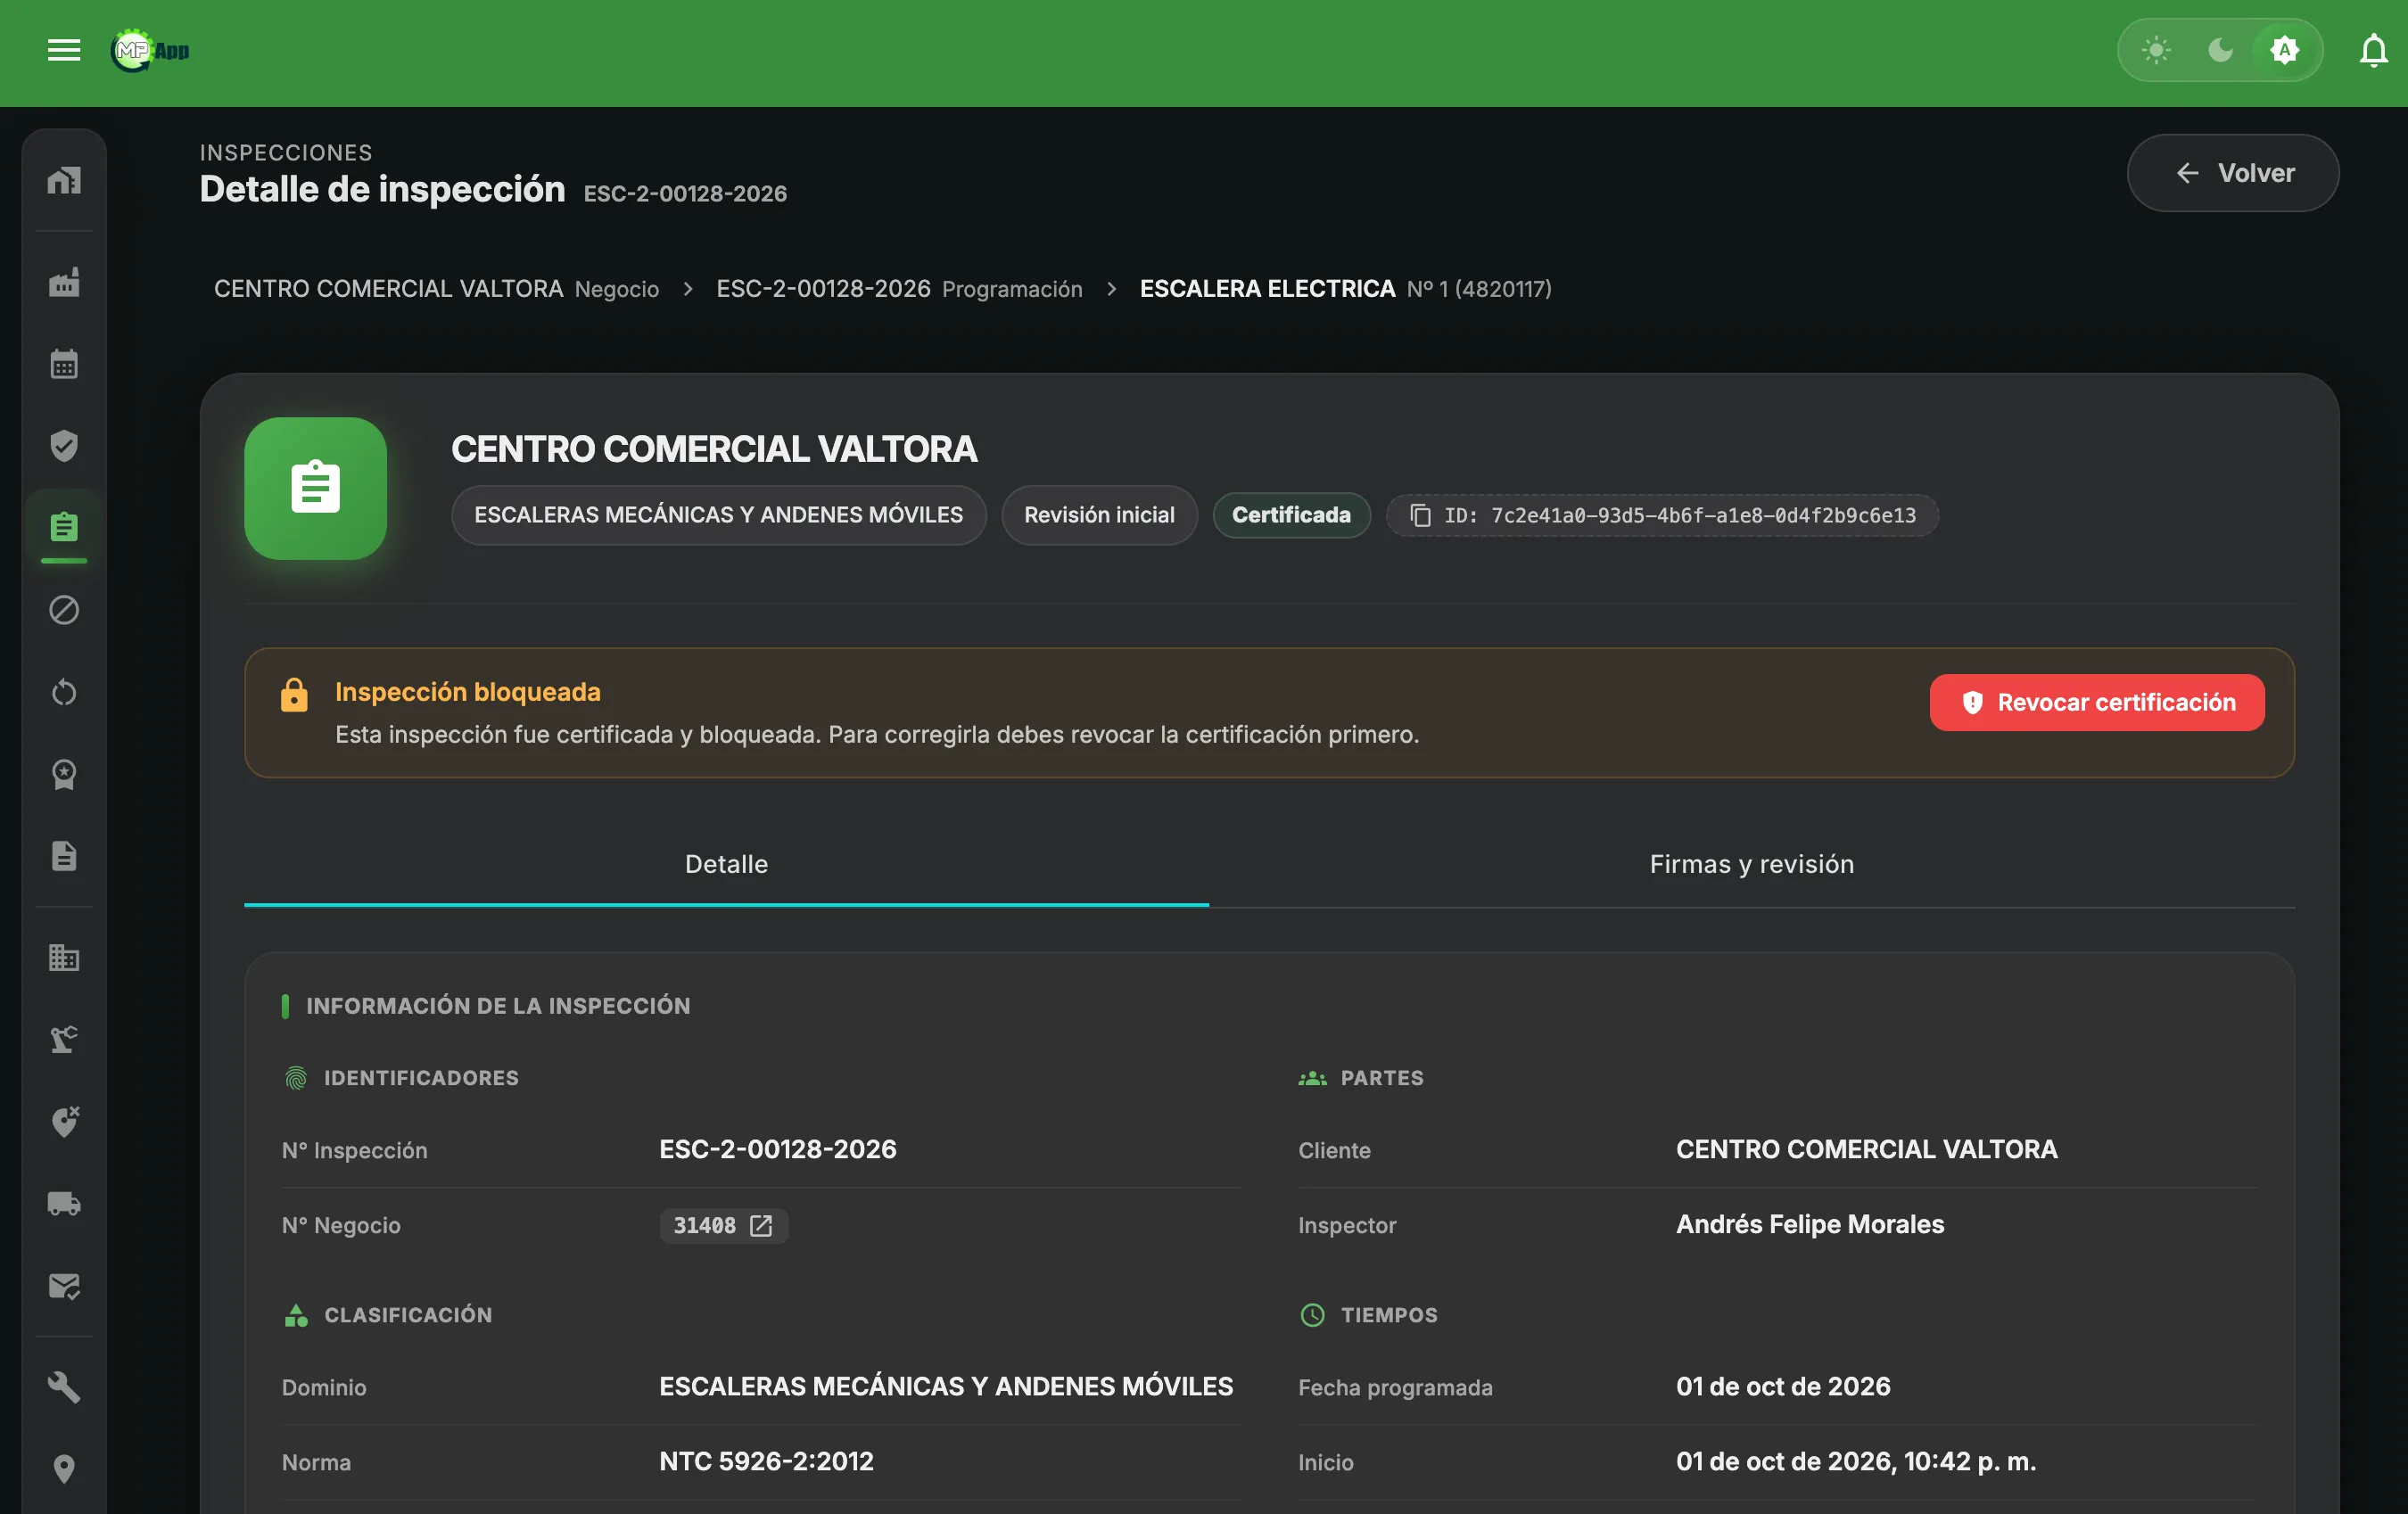The image size is (2408, 1514).
Task: Switch to the Detalle tab
Action: 726,865
